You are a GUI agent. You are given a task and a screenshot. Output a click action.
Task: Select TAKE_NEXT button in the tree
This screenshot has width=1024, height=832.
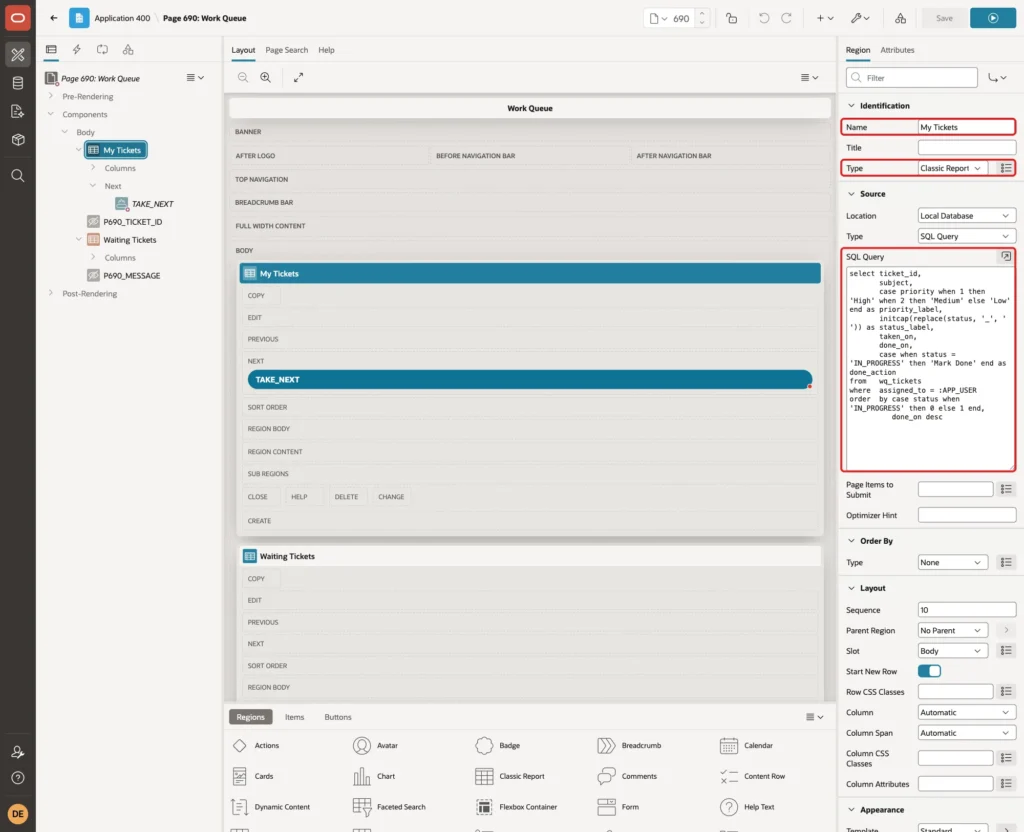[152, 204]
